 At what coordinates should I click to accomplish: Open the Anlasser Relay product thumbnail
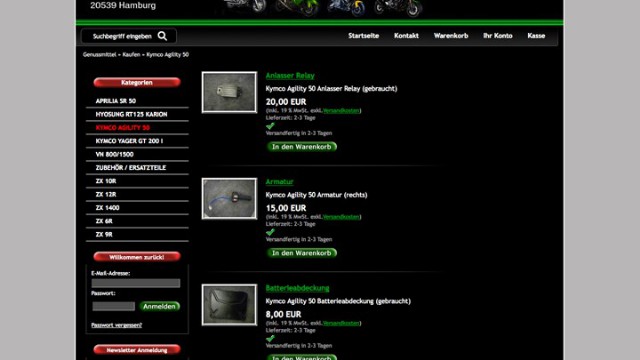(229, 92)
